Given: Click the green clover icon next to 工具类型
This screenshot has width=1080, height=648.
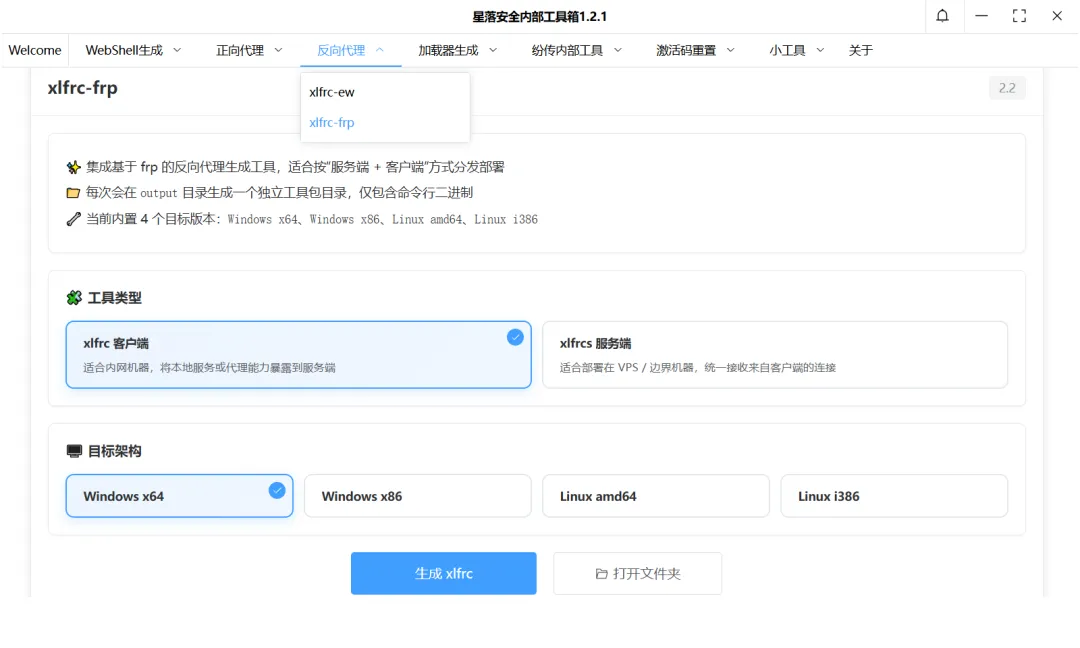Looking at the screenshot, I should point(74,297).
